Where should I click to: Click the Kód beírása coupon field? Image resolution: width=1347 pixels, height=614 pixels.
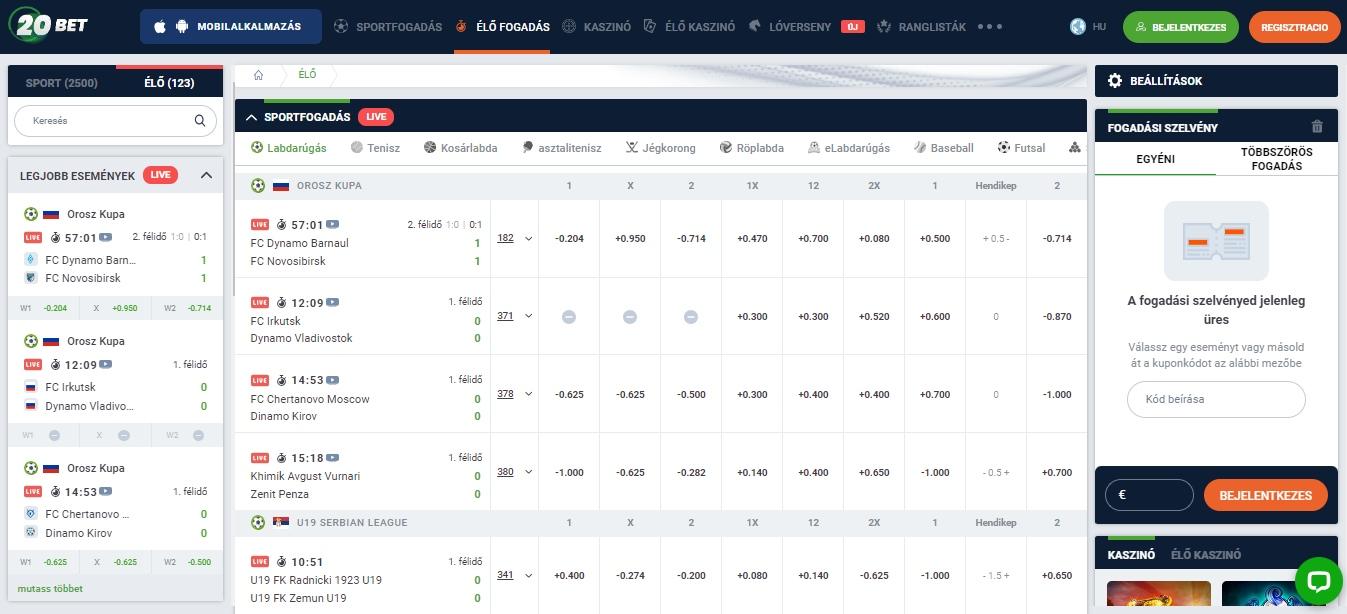click(x=1216, y=399)
